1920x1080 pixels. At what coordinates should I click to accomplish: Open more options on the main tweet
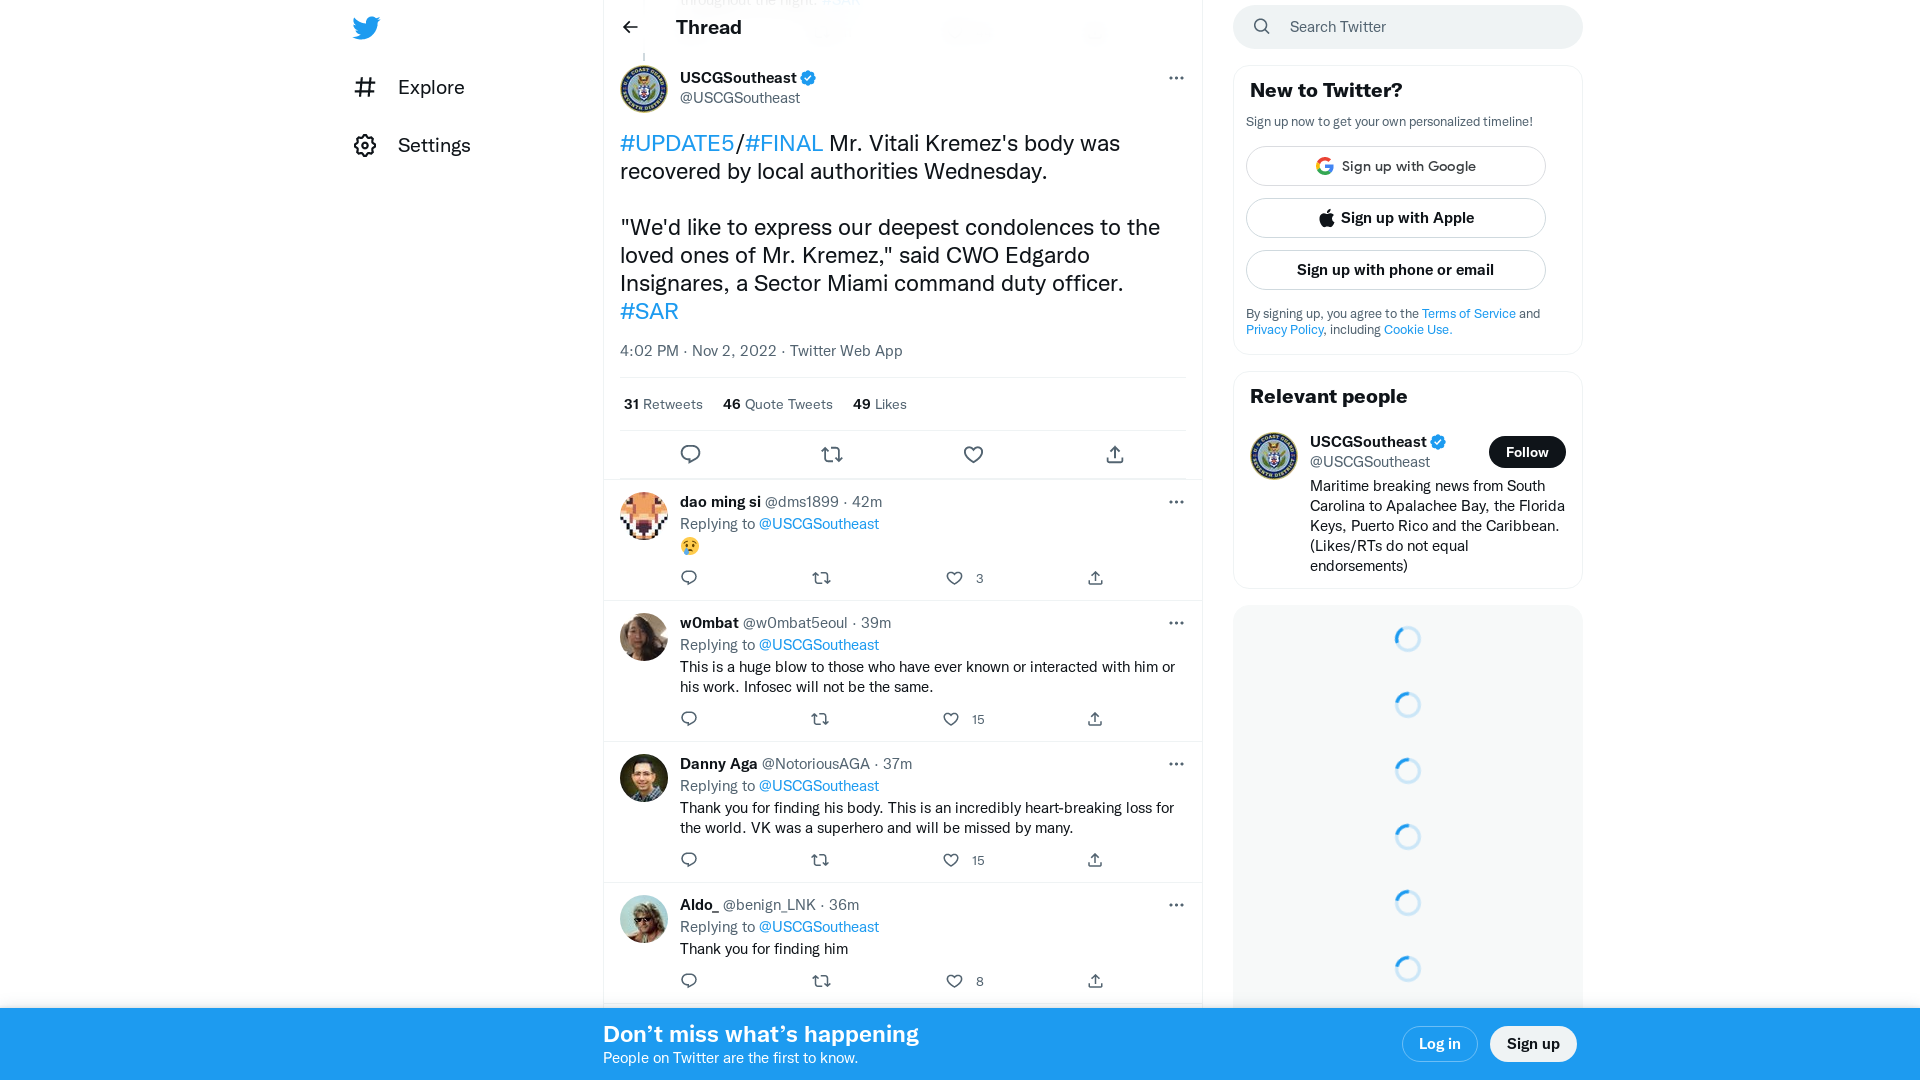pyautogui.click(x=1176, y=78)
